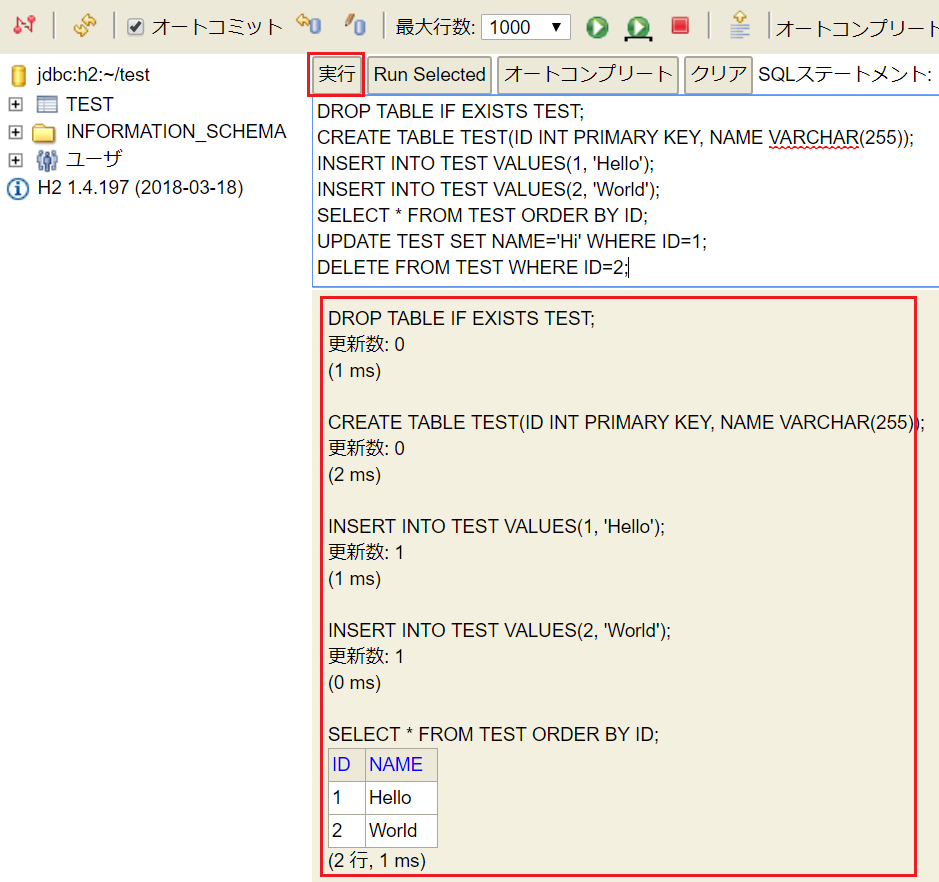Click the Run Selected button
This screenshot has height=882, width=939.
[429, 75]
